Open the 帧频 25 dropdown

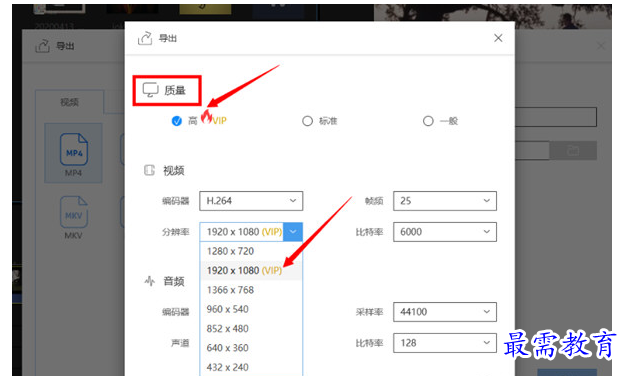point(445,201)
